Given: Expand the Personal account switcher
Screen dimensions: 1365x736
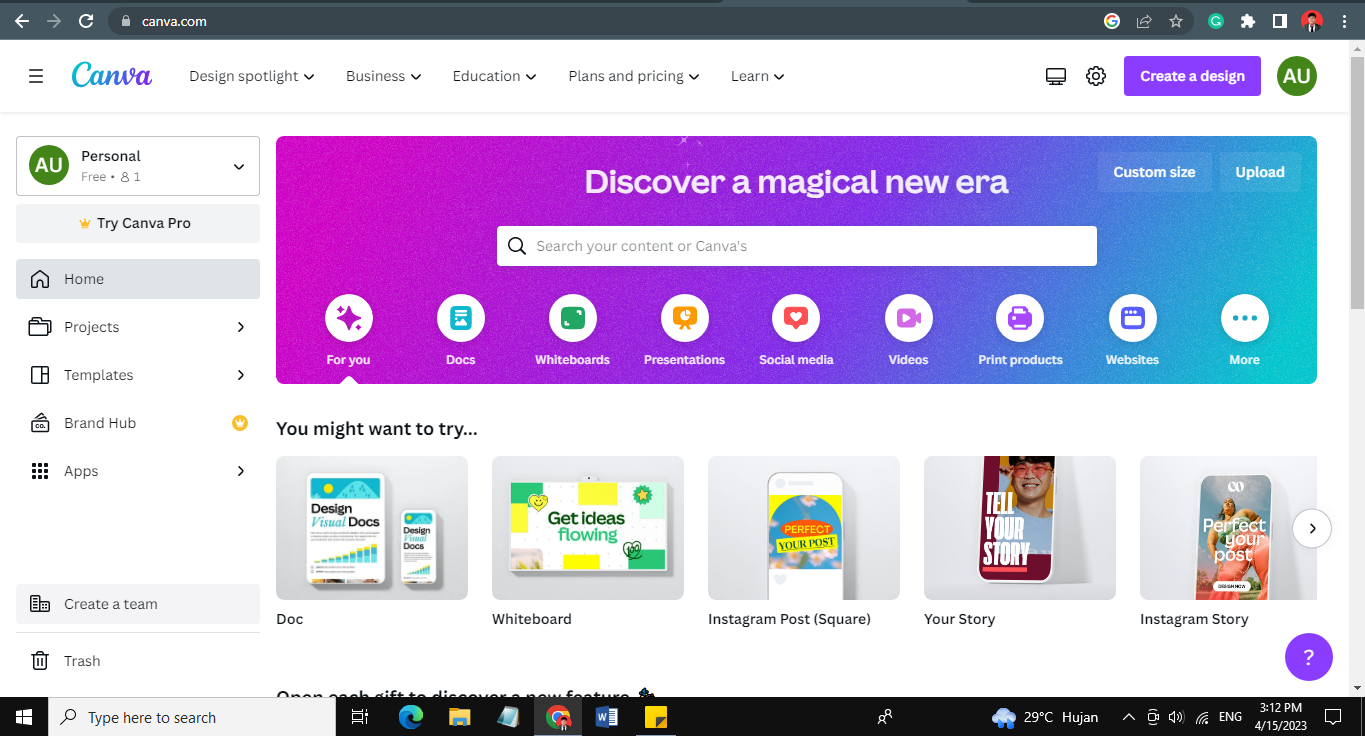Looking at the screenshot, I should 137,165.
